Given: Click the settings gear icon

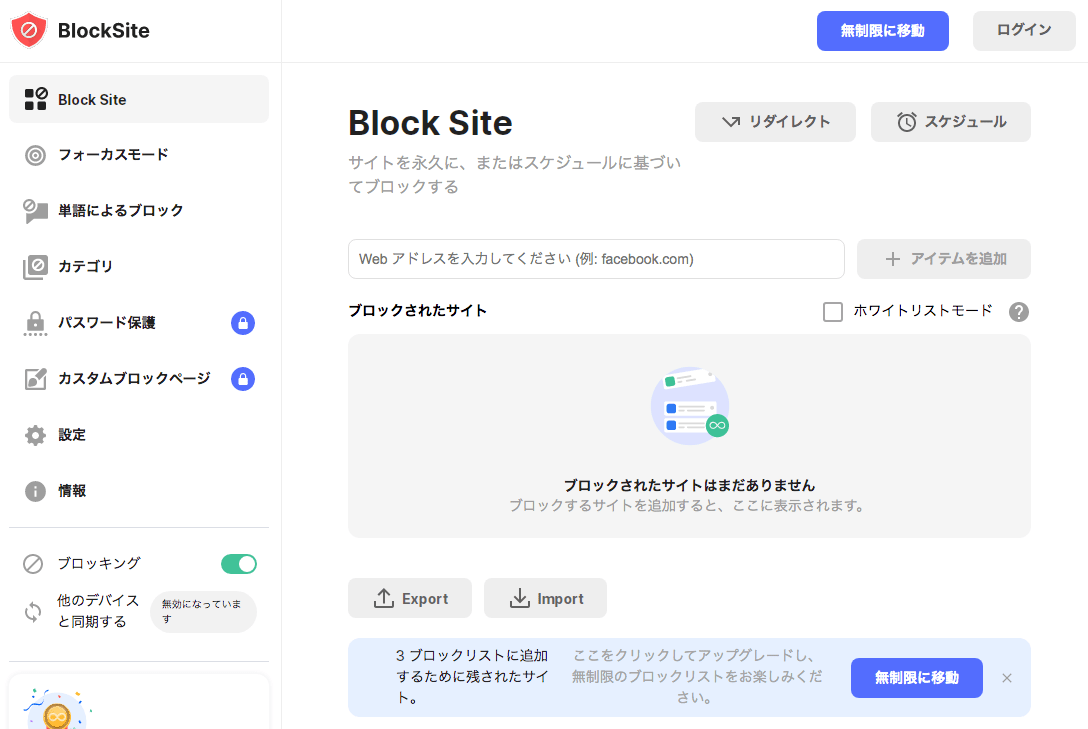Looking at the screenshot, I should pyautogui.click(x=35, y=435).
